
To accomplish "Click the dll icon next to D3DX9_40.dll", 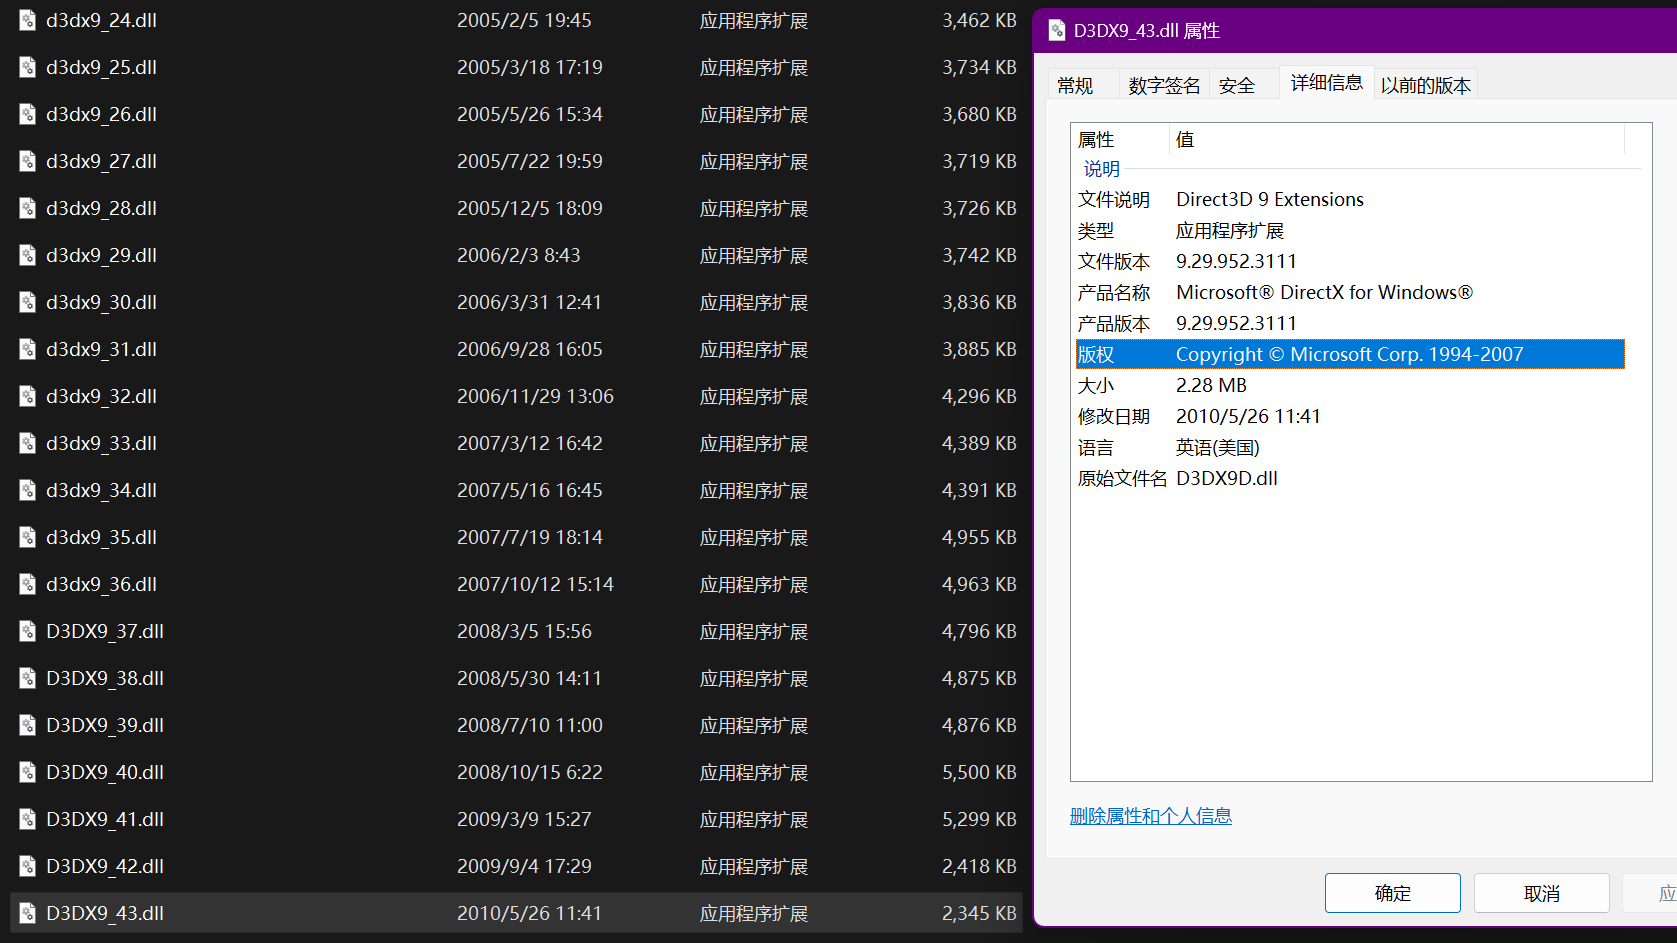I will pyautogui.click(x=27, y=772).
